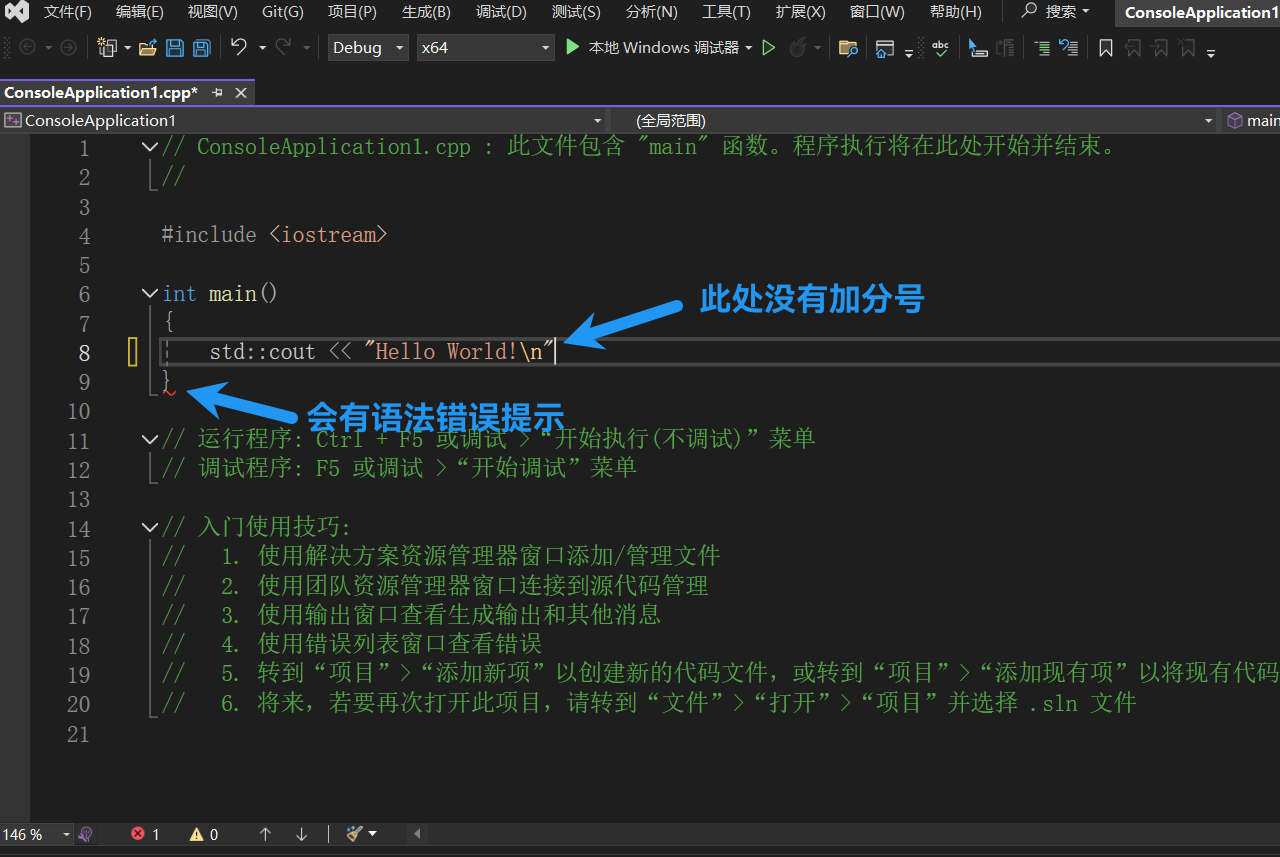Click the 搜索 search box
This screenshot has width=1280, height=857.
[x=1055, y=12]
